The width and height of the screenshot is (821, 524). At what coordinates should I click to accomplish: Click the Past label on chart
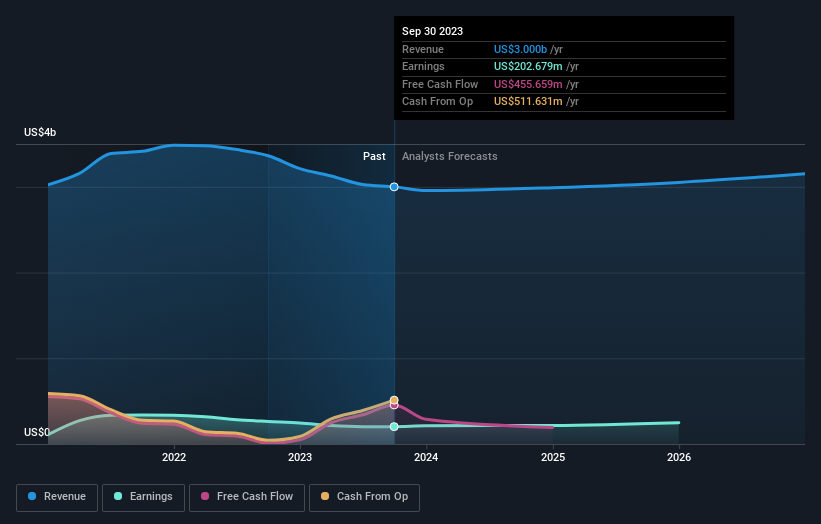point(374,156)
